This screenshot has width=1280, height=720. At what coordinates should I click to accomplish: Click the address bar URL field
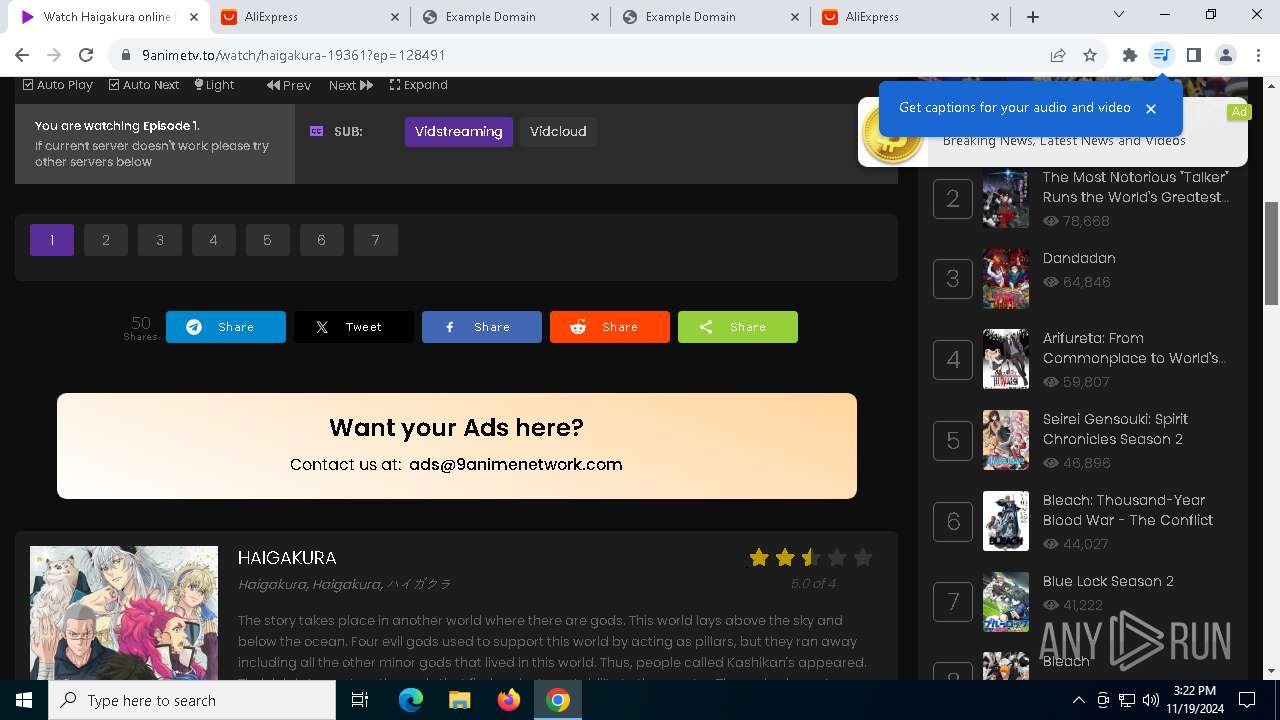pos(580,56)
